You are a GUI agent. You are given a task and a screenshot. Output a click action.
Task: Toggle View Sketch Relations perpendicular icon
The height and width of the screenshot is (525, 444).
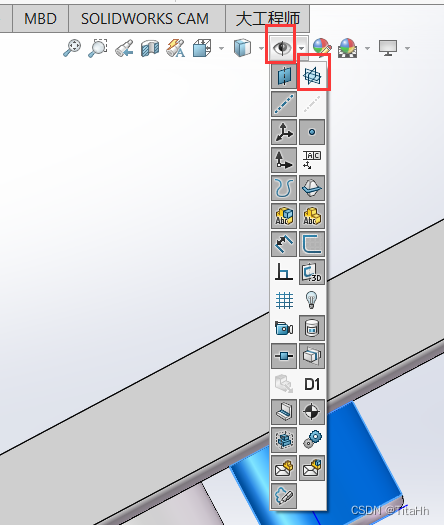tap(284, 272)
